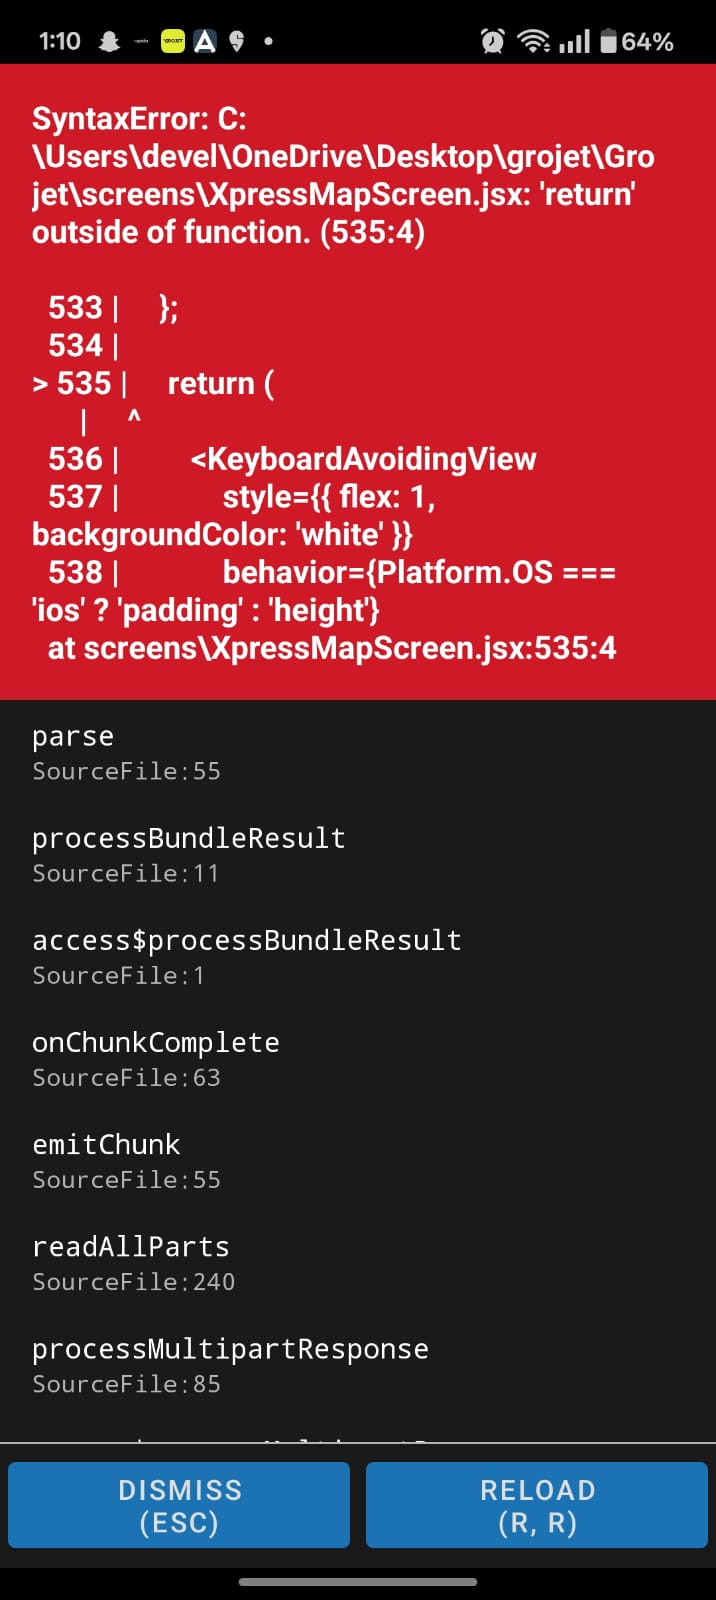Tap the cellular signal bars icon

574,41
